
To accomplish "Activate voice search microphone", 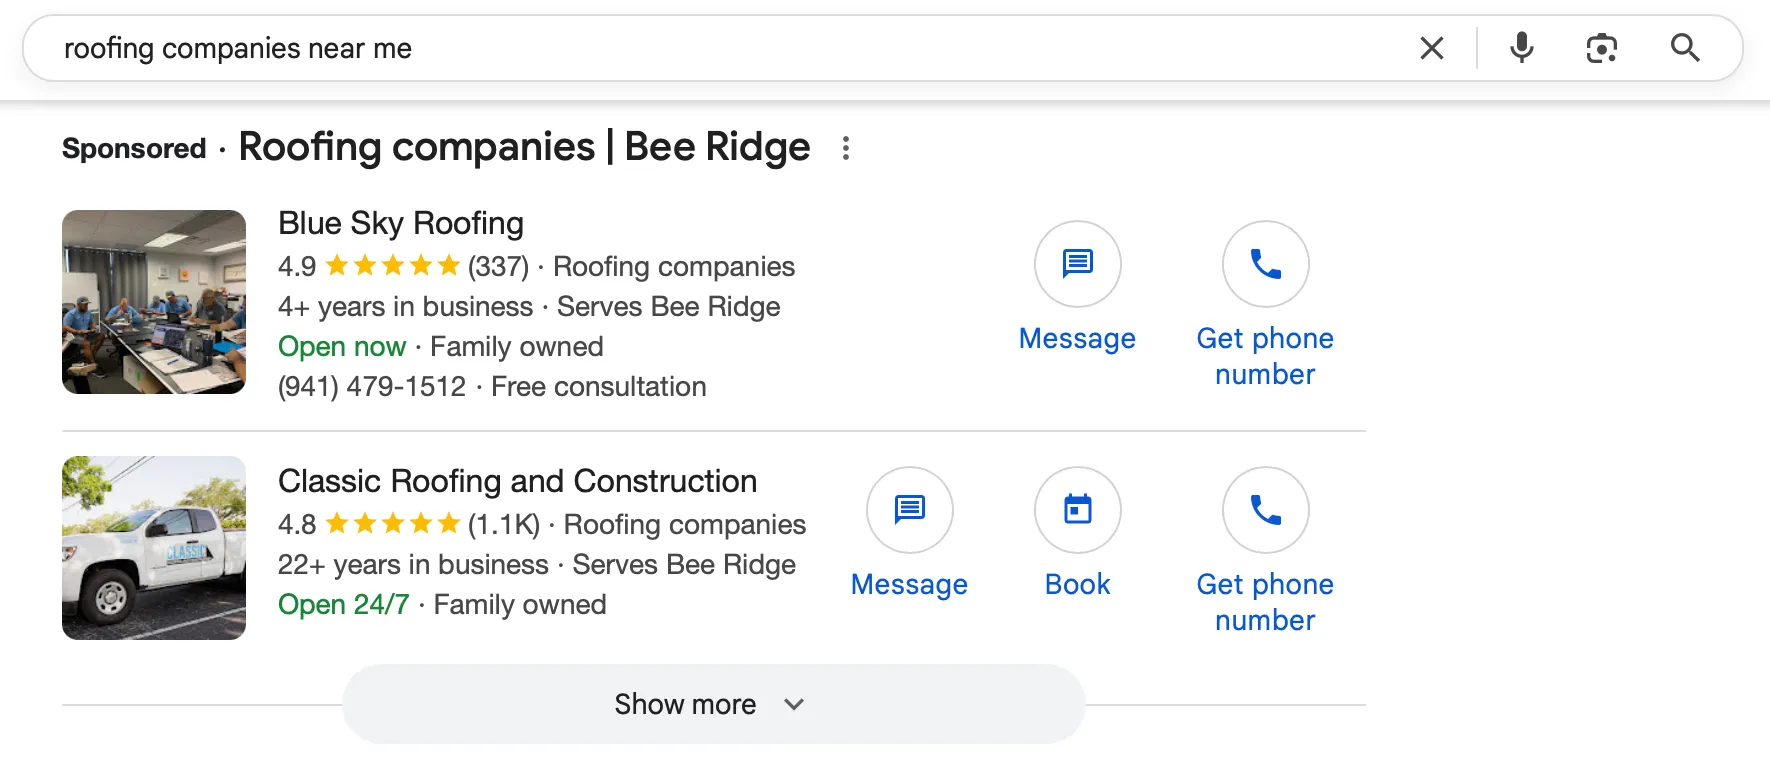I will (x=1521, y=47).
